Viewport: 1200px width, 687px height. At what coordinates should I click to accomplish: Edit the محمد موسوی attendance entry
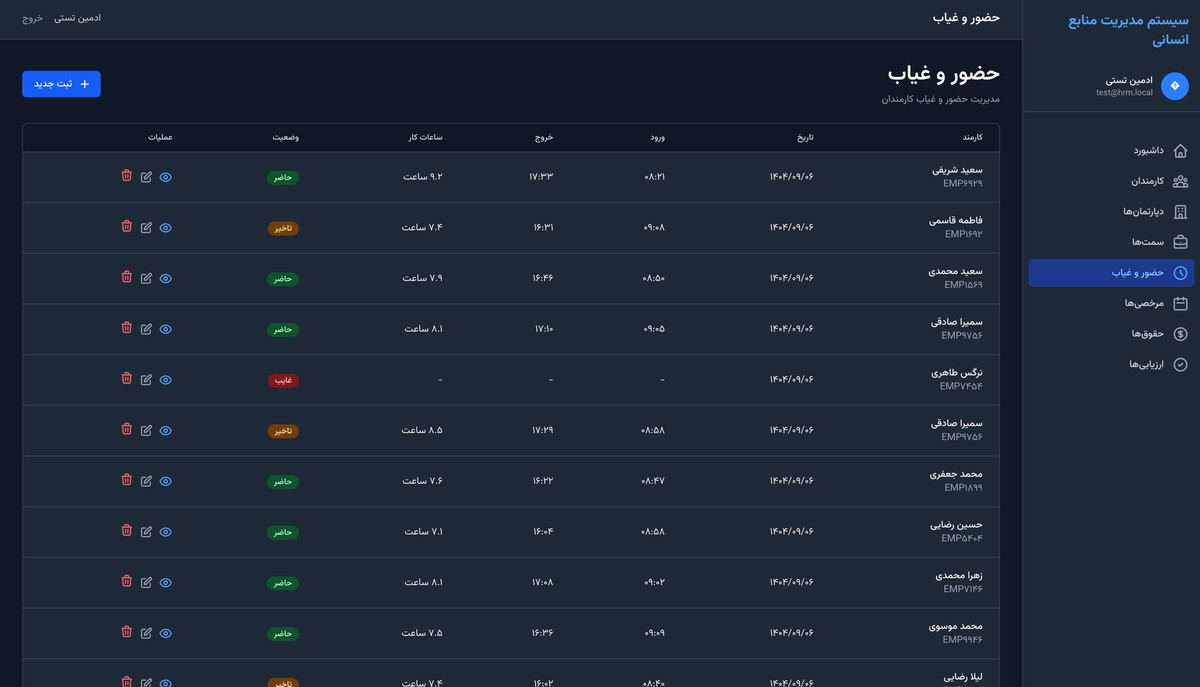pyautogui.click(x=147, y=633)
